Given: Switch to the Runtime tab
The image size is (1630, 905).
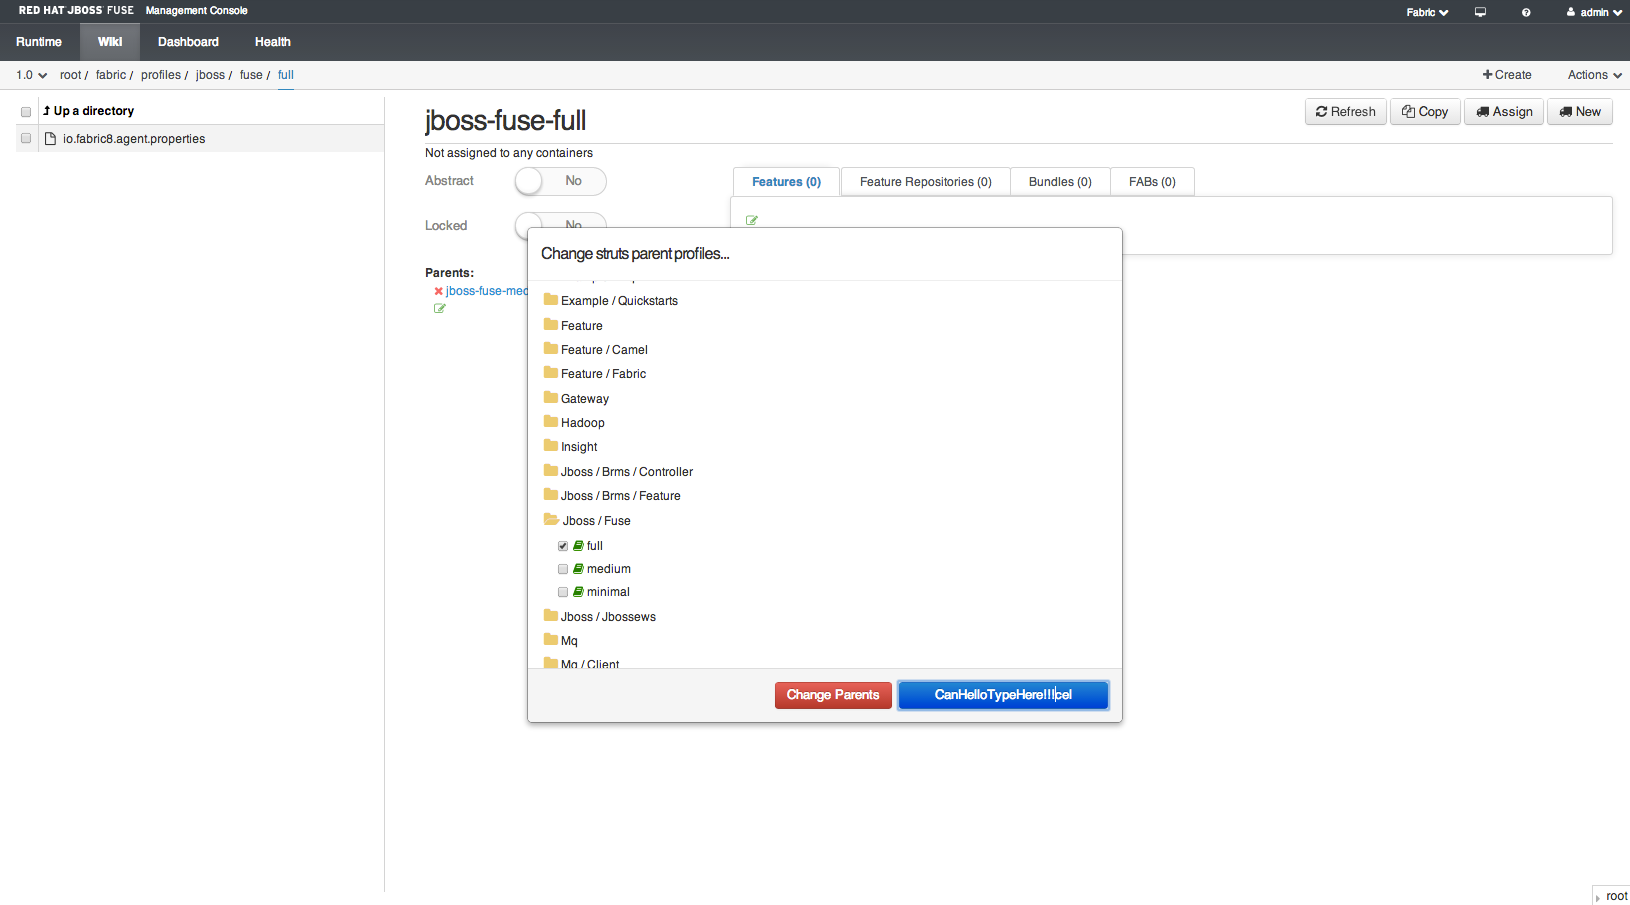Looking at the screenshot, I should (x=39, y=42).
